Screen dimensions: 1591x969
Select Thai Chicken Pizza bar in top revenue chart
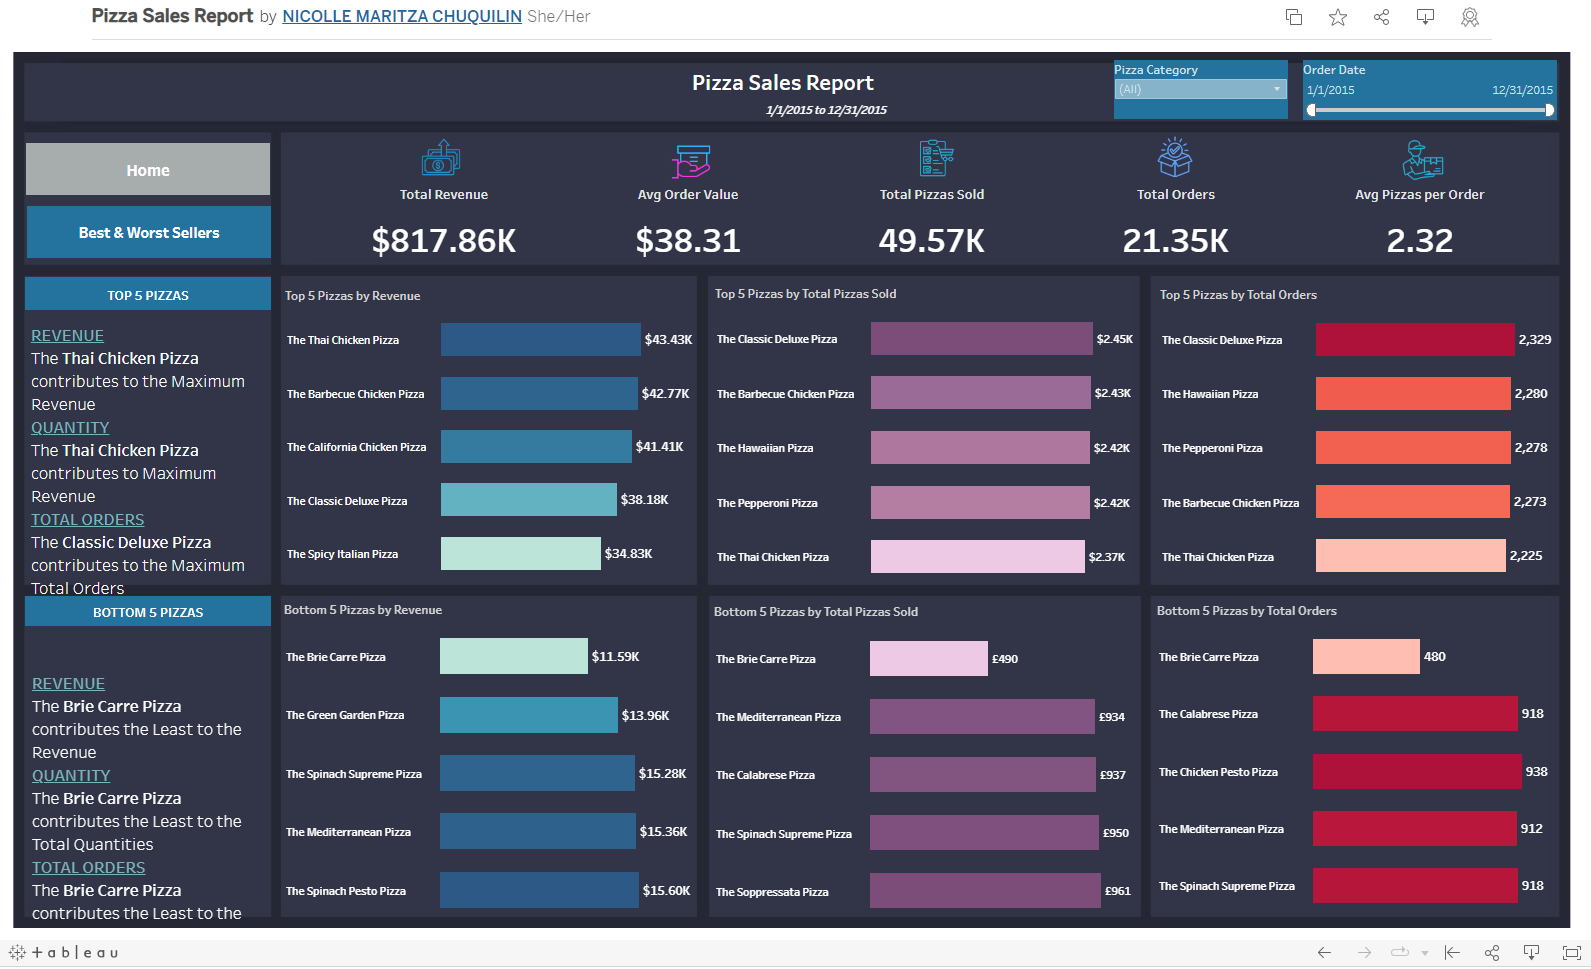point(540,340)
